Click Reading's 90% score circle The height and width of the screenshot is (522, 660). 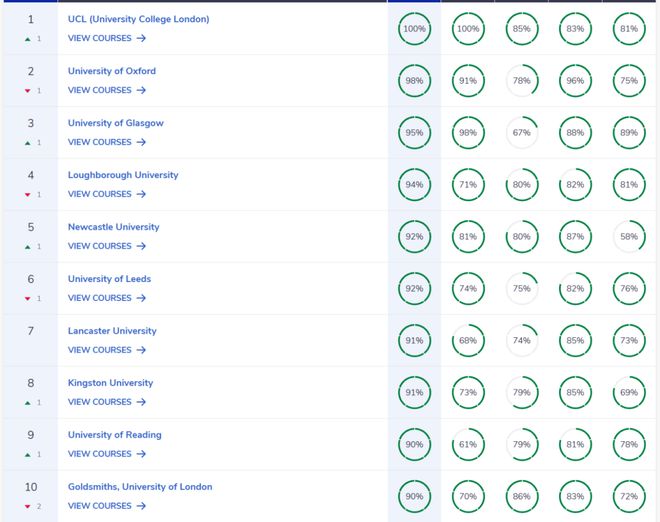[415, 445]
